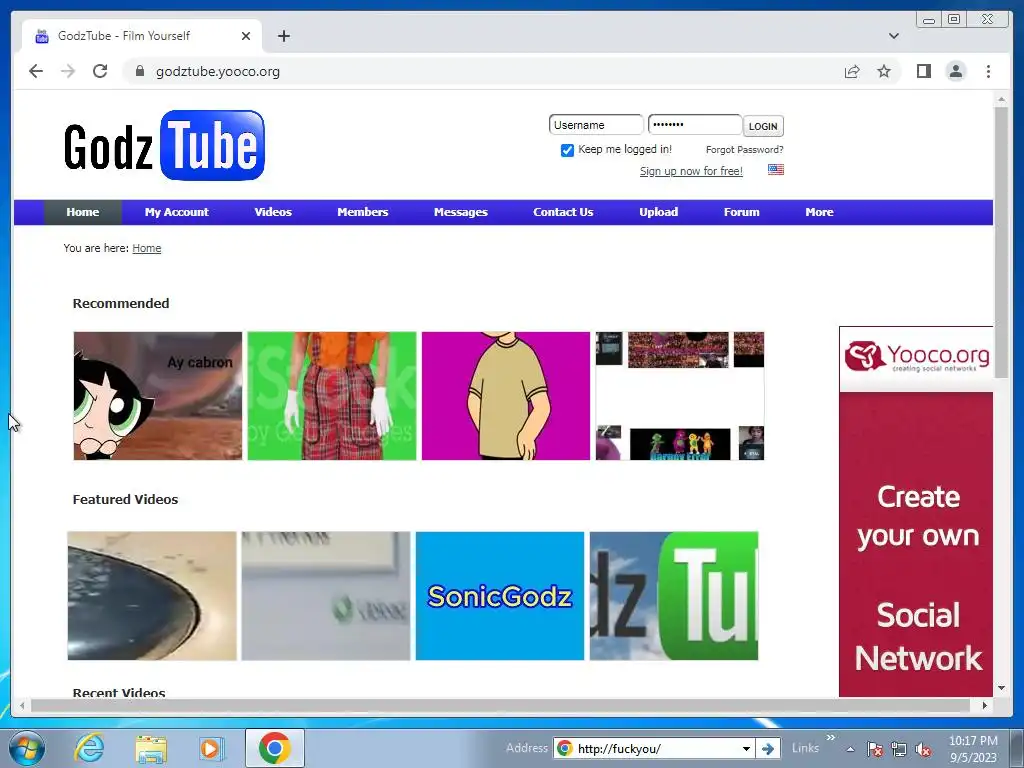
Task: Open Windows Media Player taskbar icon
Action: click(212, 748)
